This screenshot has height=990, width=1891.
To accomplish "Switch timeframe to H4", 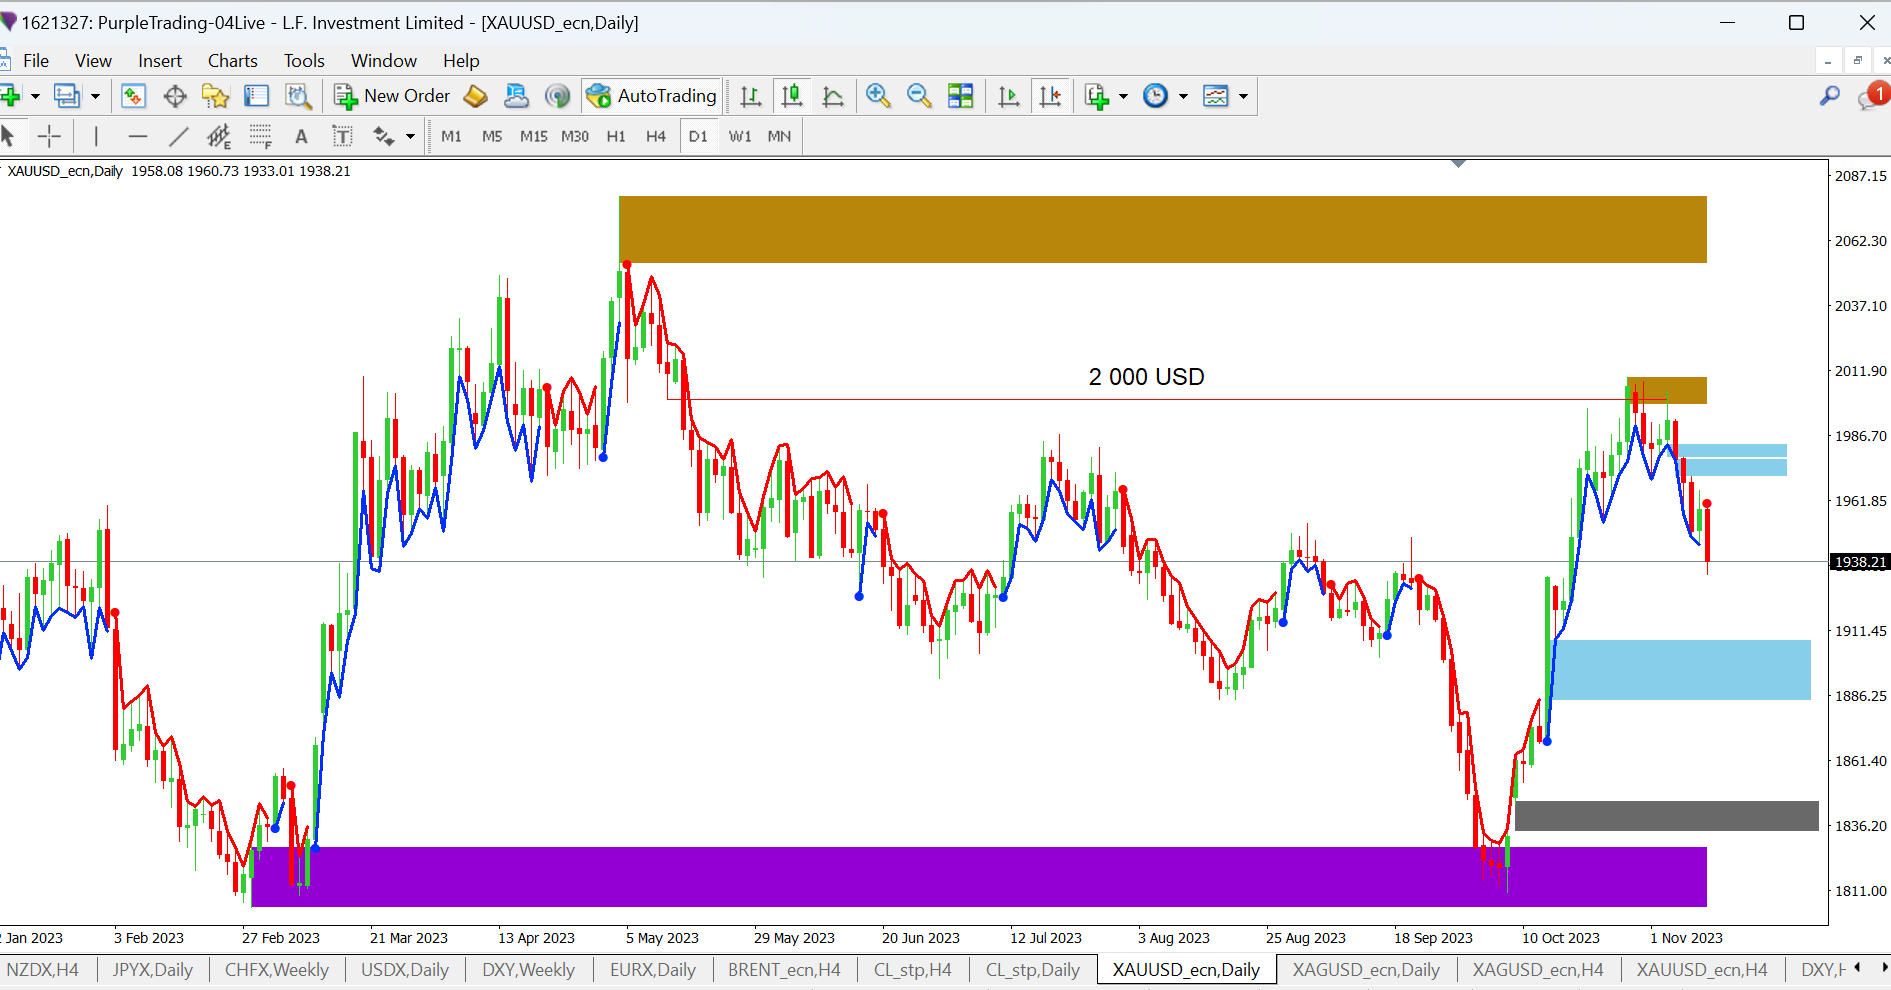I will 656,136.
